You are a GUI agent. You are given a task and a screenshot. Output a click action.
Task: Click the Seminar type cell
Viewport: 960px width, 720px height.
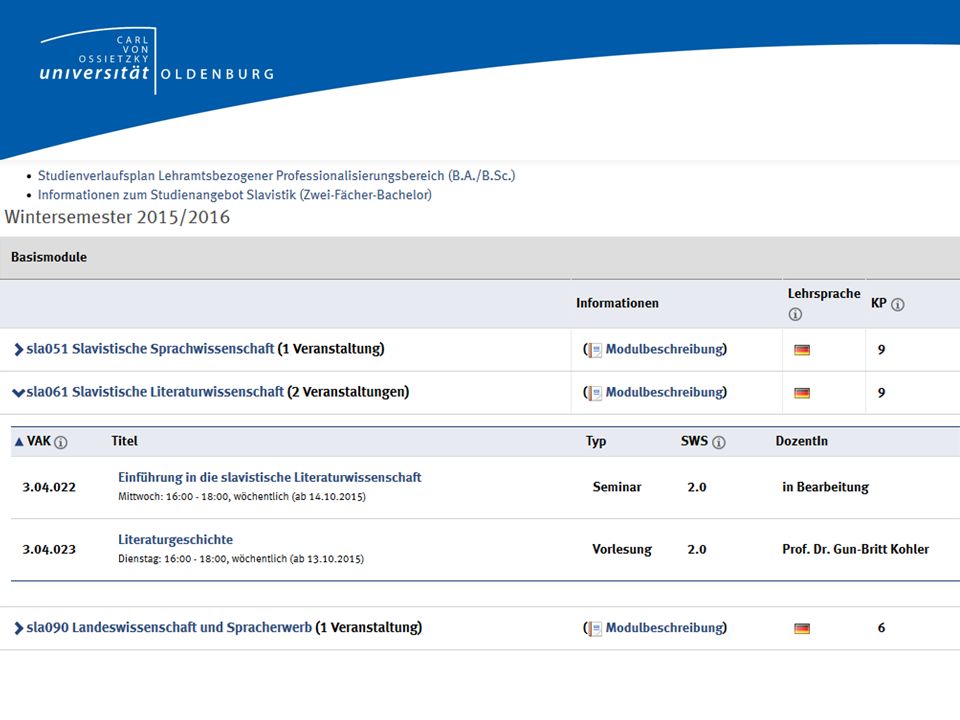pyautogui.click(x=617, y=487)
